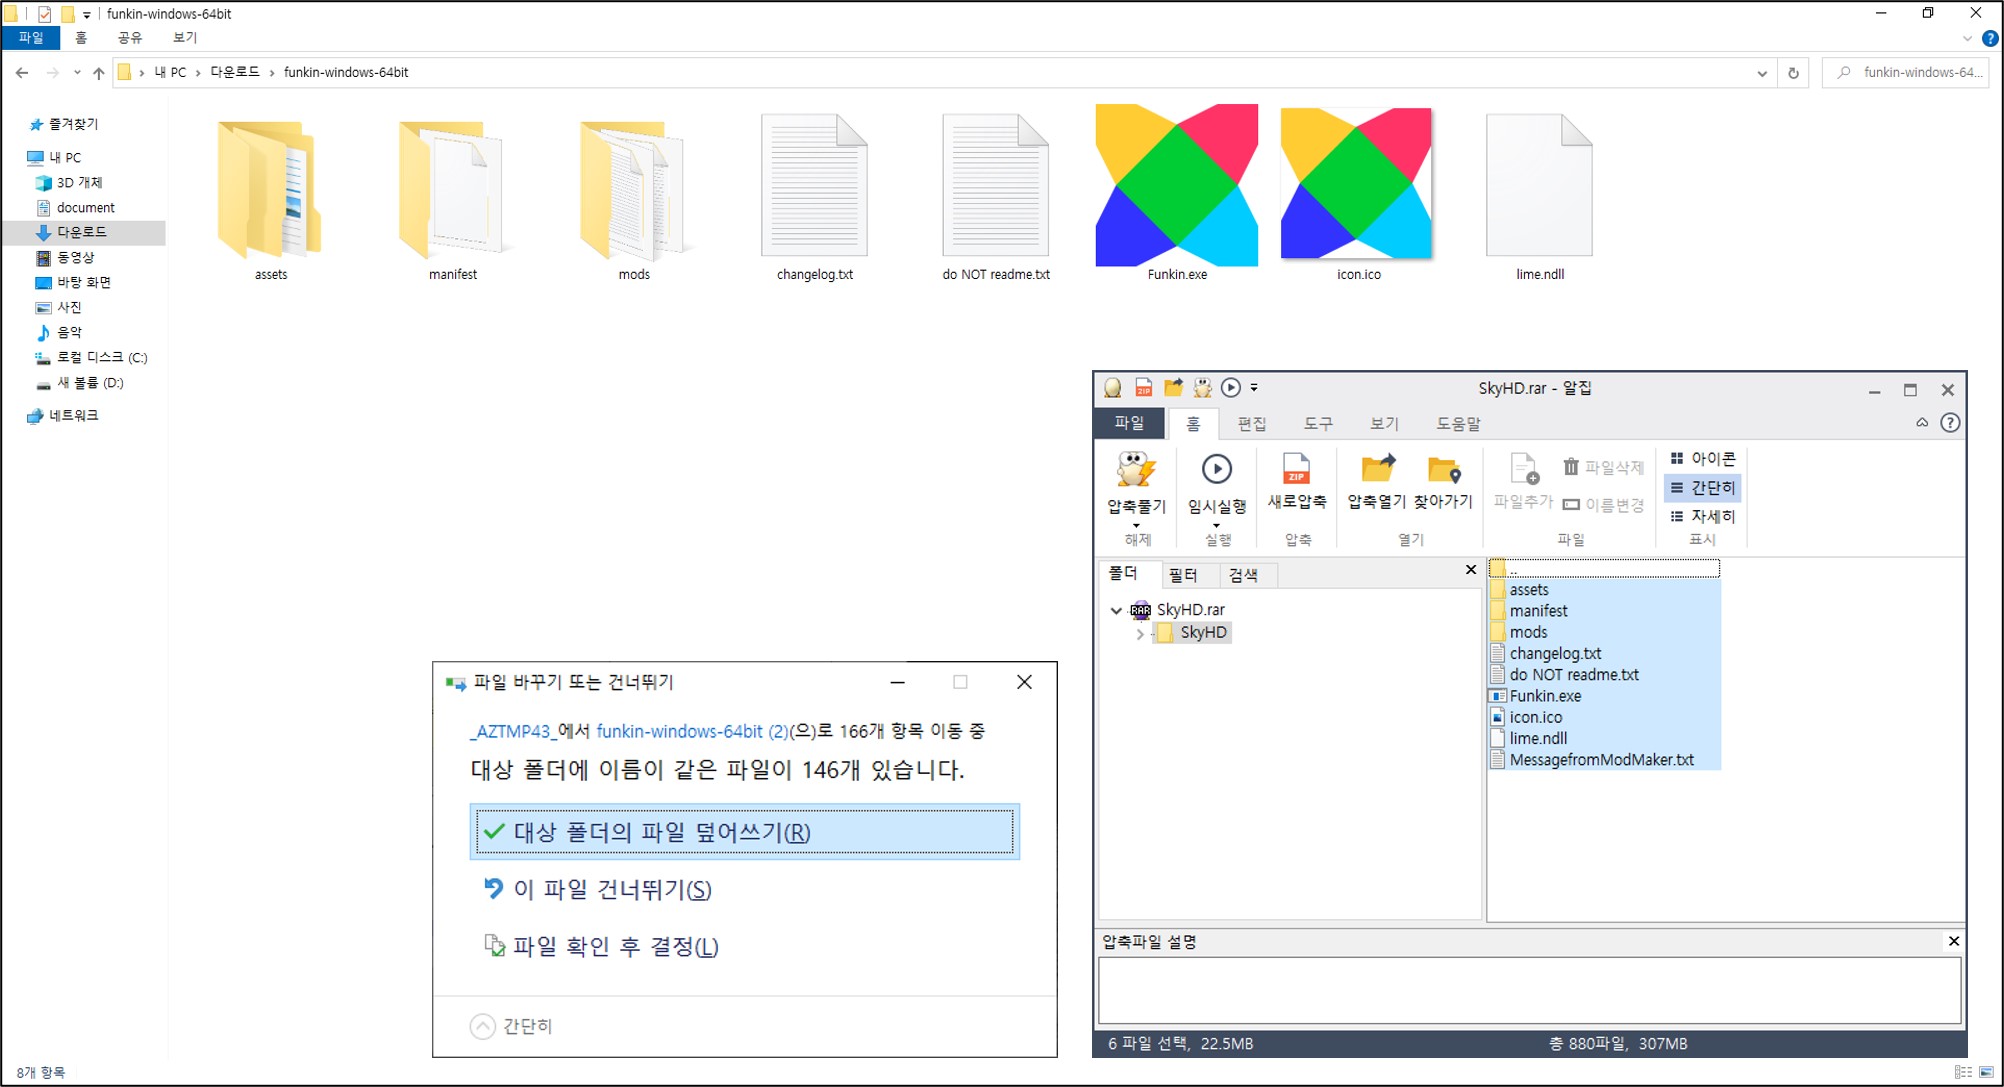Open the Funkin.exe thumbnail in explorer
Viewport: 2004px width, 1087px height.
(1177, 186)
